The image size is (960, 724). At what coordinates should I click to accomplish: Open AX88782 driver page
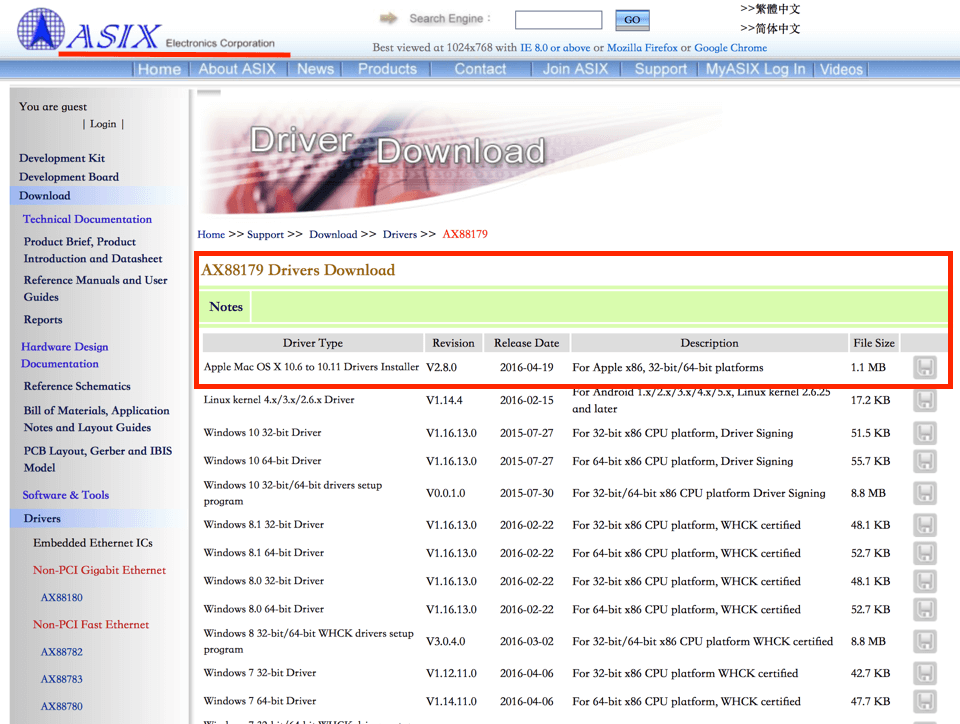(61, 652)
